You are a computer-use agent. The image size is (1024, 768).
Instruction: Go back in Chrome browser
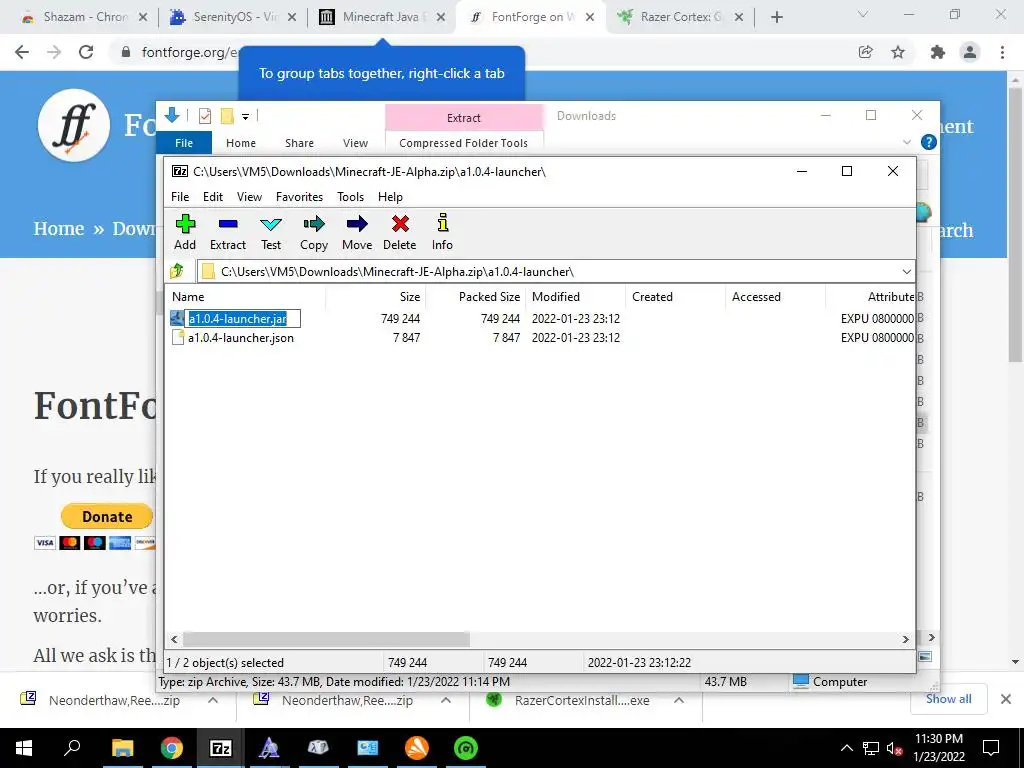(x=22, y=52)
